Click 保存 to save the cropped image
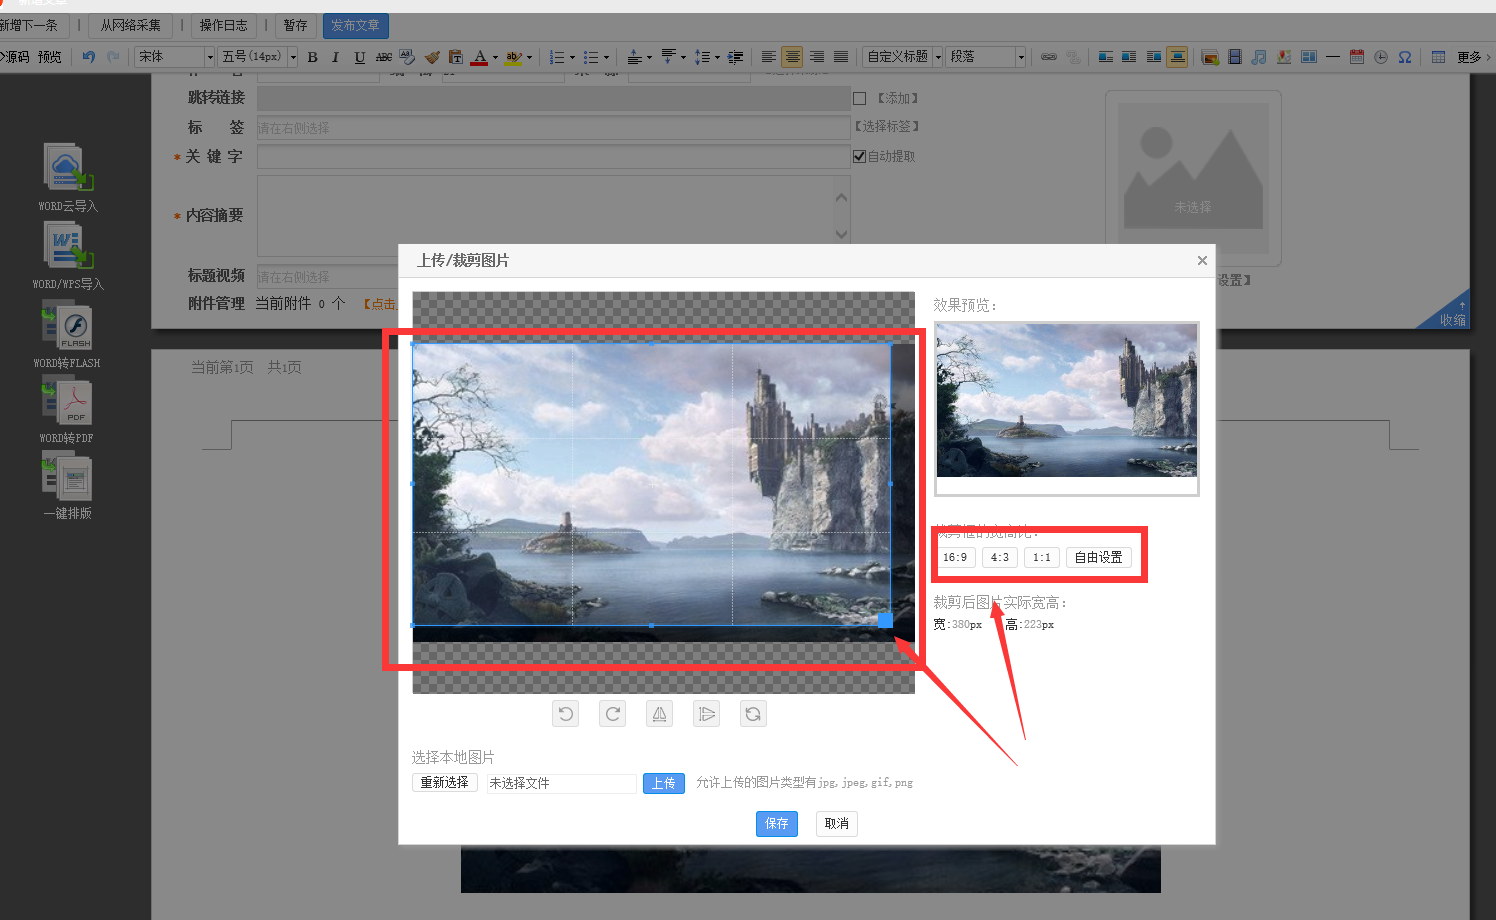 (x=777, y=823)
